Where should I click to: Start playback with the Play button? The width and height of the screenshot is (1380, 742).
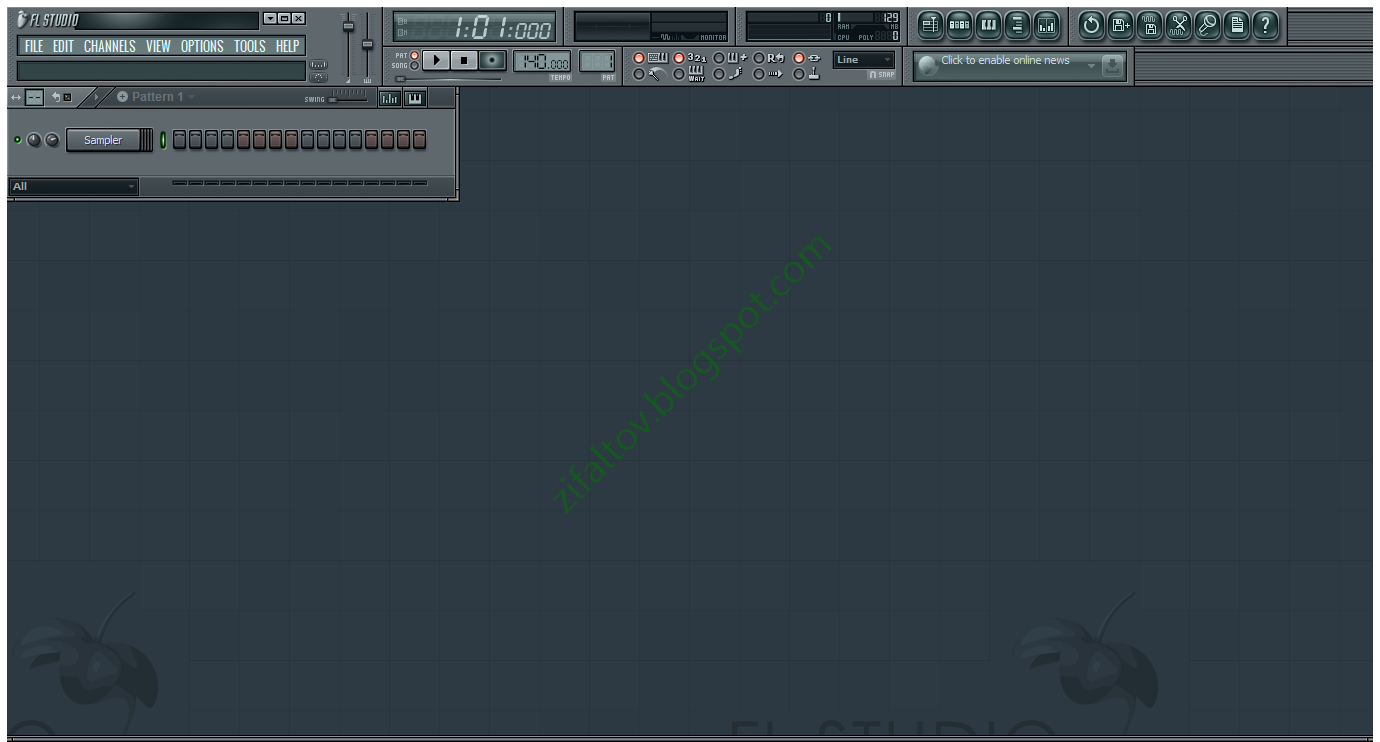click(436, 60)
